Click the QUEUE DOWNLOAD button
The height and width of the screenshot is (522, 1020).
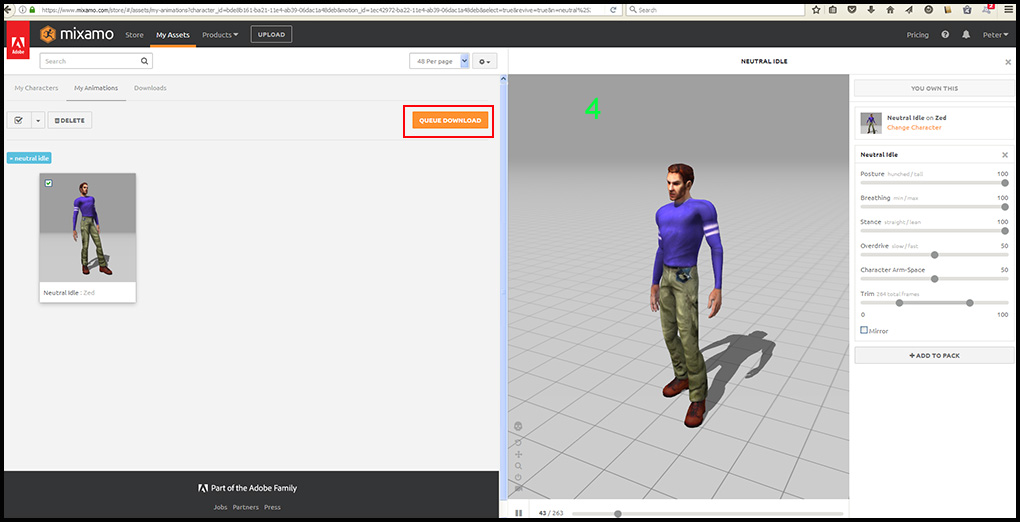pyautogui.click(x=450, y=120)
